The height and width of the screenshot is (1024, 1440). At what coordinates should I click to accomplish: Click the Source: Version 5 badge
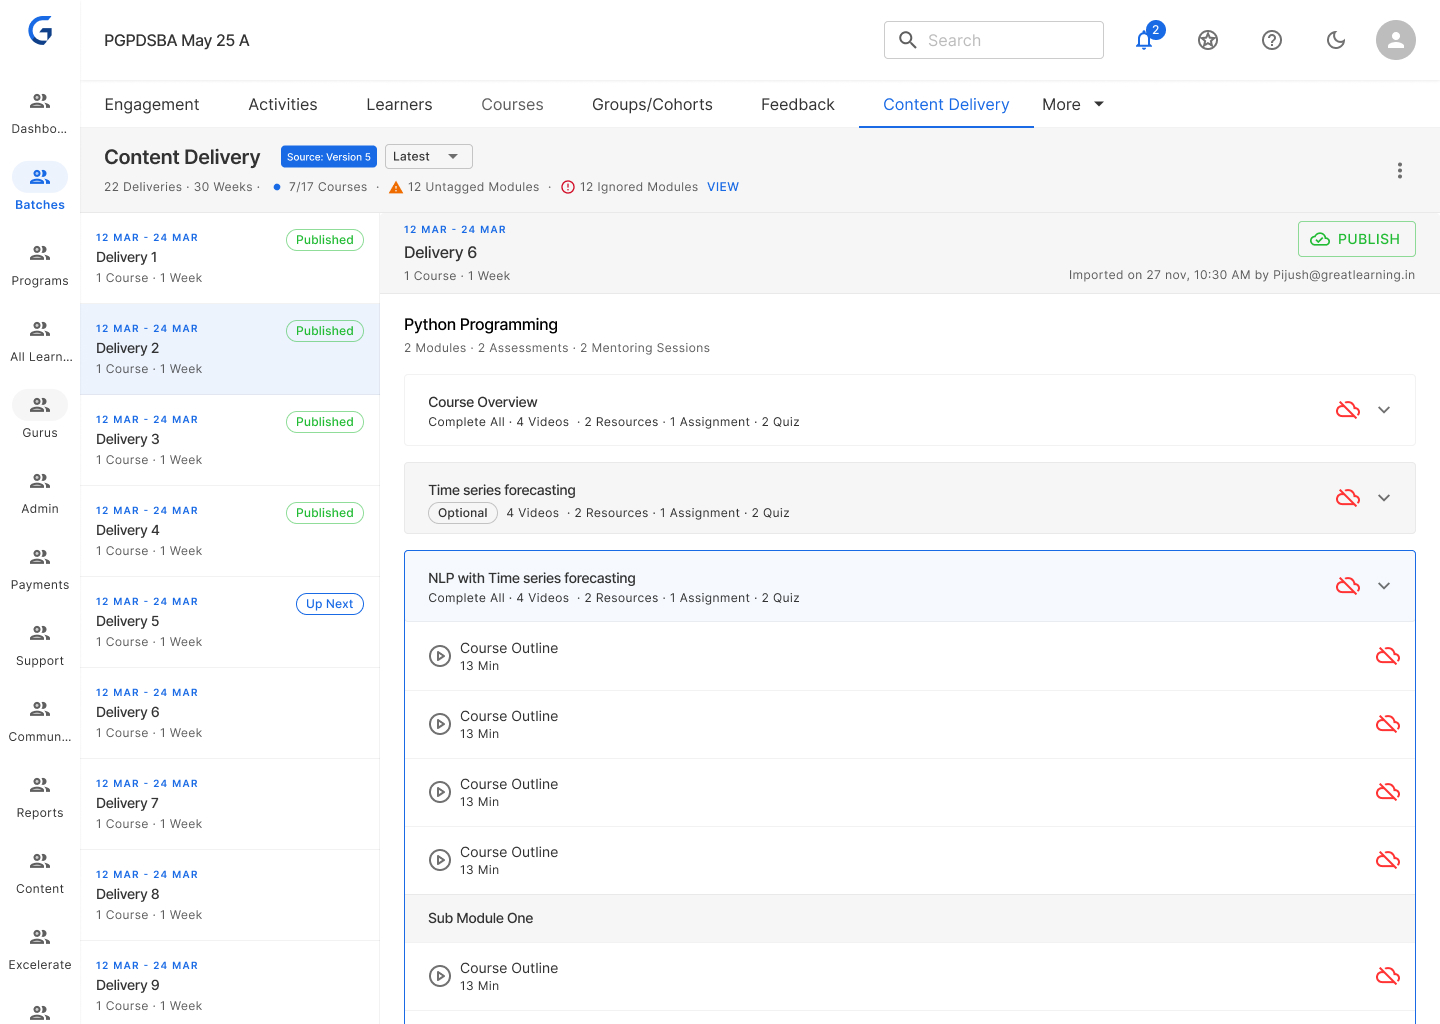point(329,156)
